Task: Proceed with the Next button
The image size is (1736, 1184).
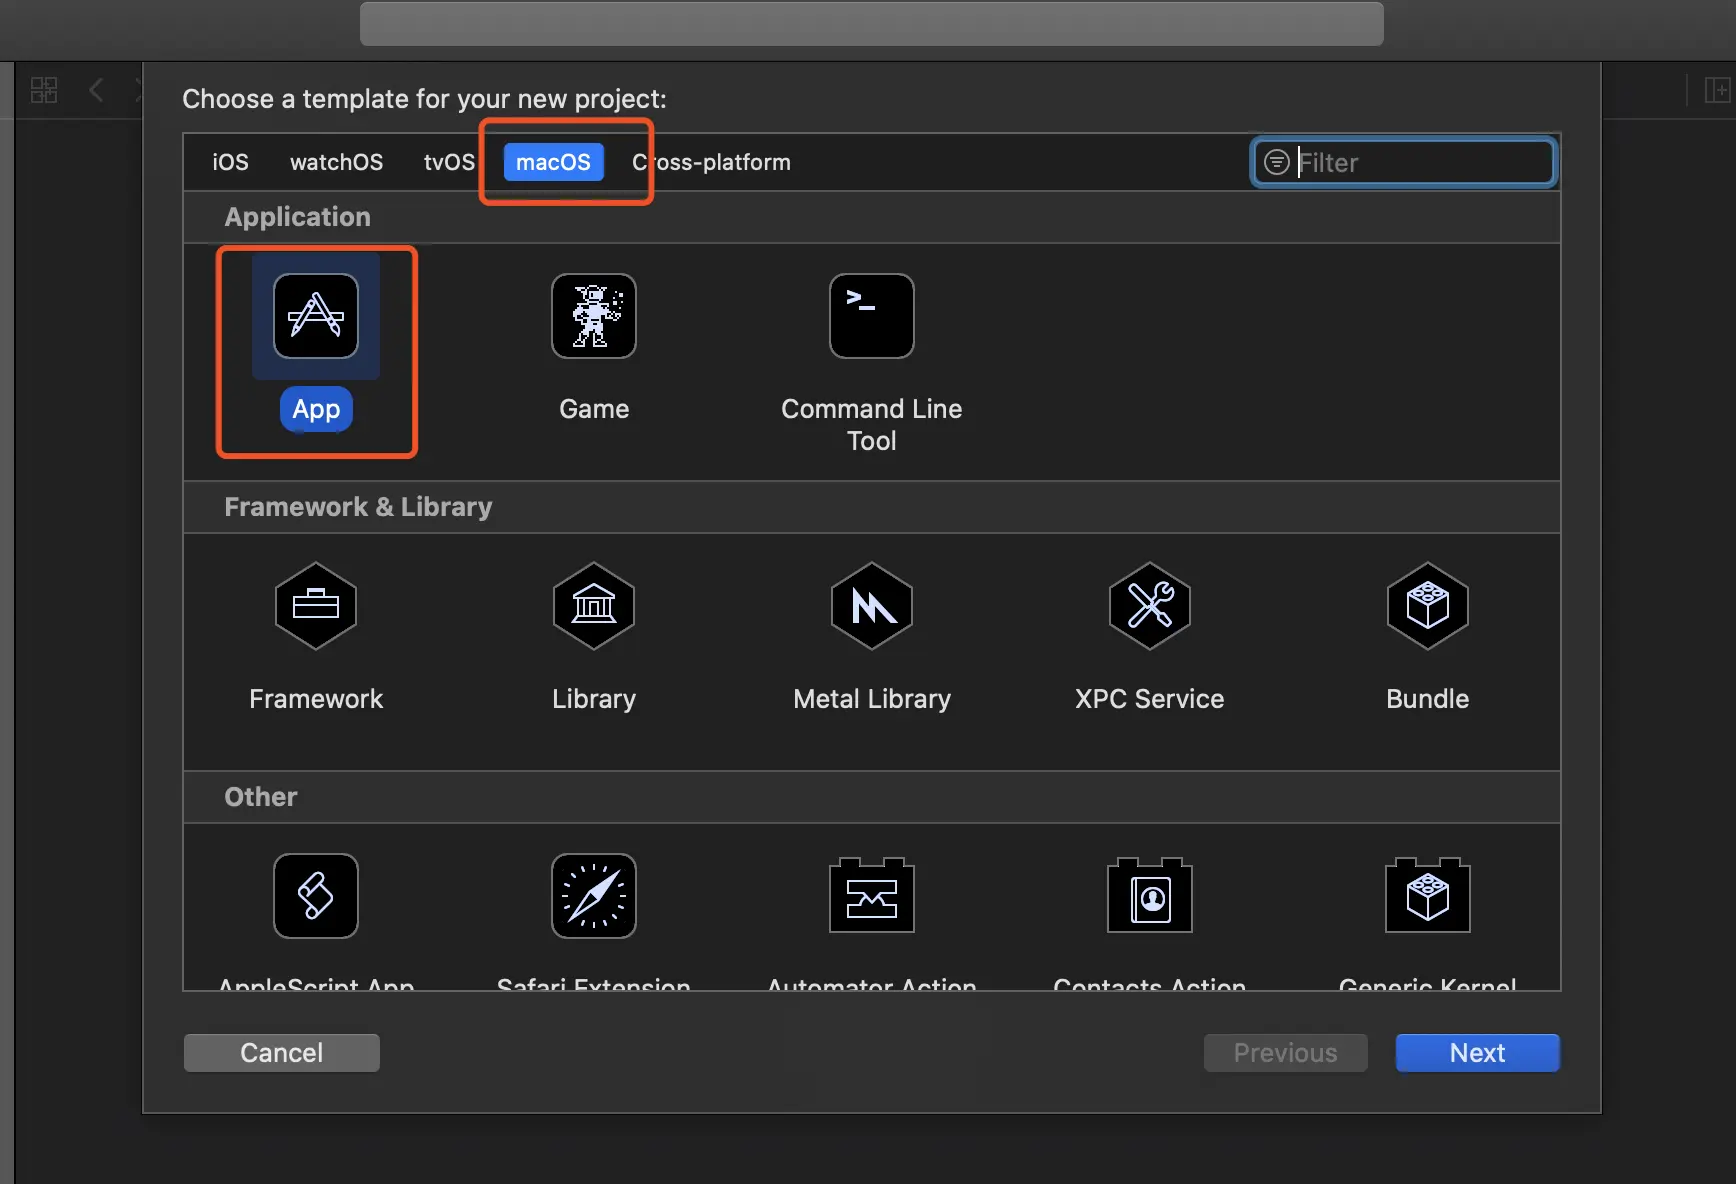Action: pos(1478,1053)
